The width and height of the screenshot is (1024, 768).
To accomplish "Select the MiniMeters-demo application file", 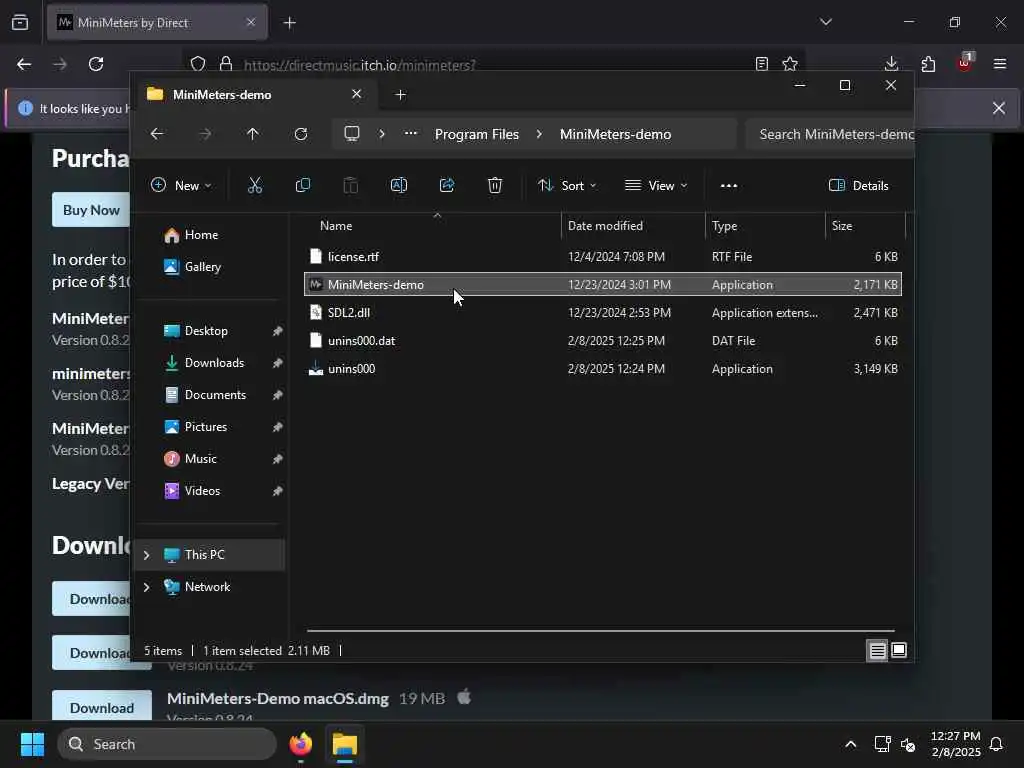I will pos(603,285).
